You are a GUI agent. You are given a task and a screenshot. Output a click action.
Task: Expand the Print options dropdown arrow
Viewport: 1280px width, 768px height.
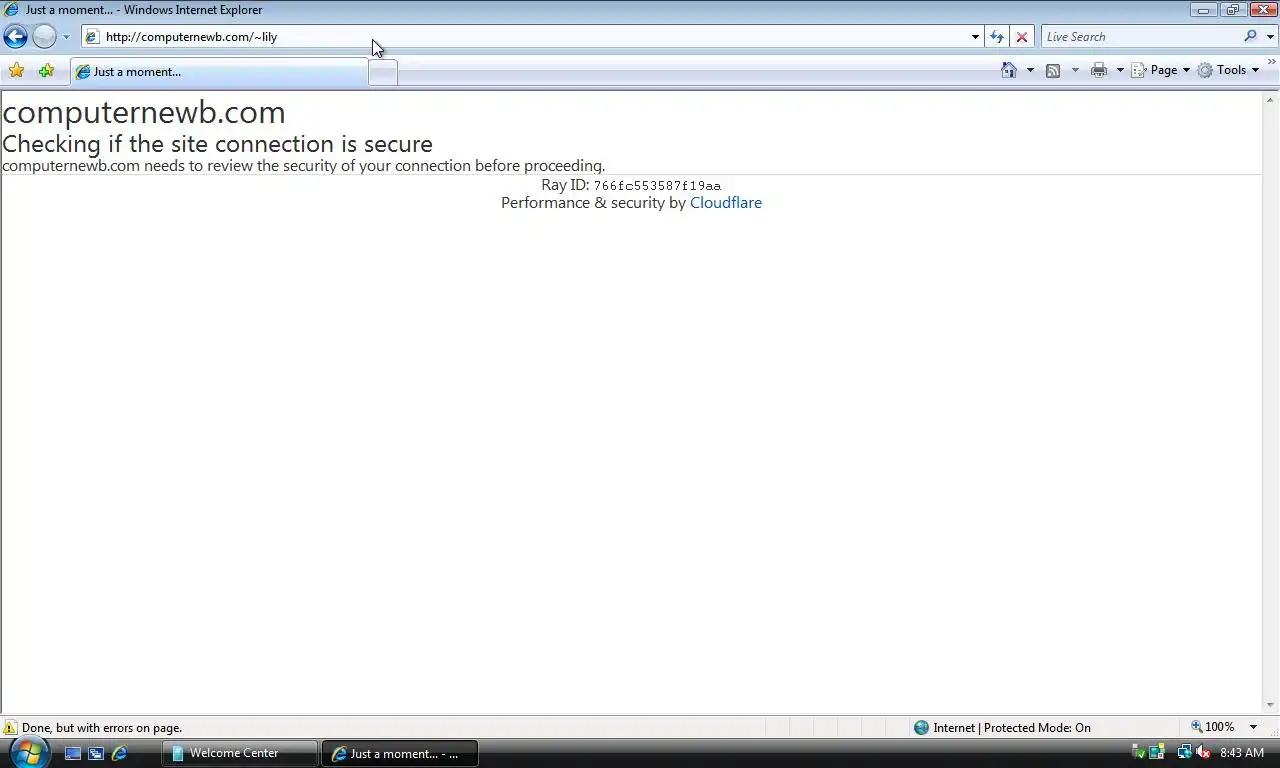1120,70
